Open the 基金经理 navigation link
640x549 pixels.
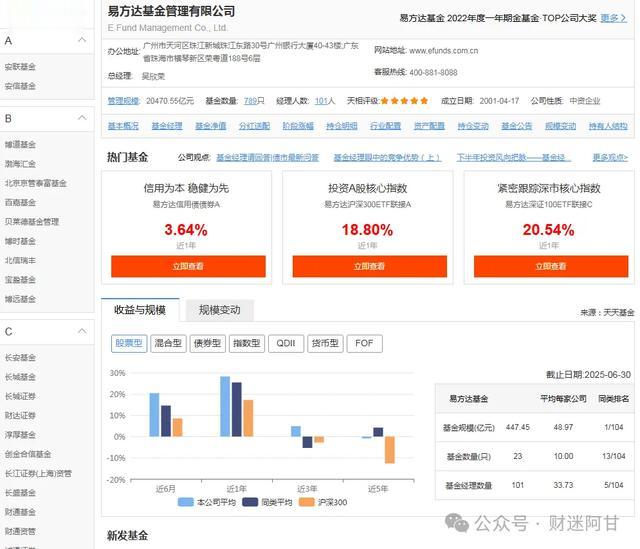pyautogui.click(x=167, y=126)
